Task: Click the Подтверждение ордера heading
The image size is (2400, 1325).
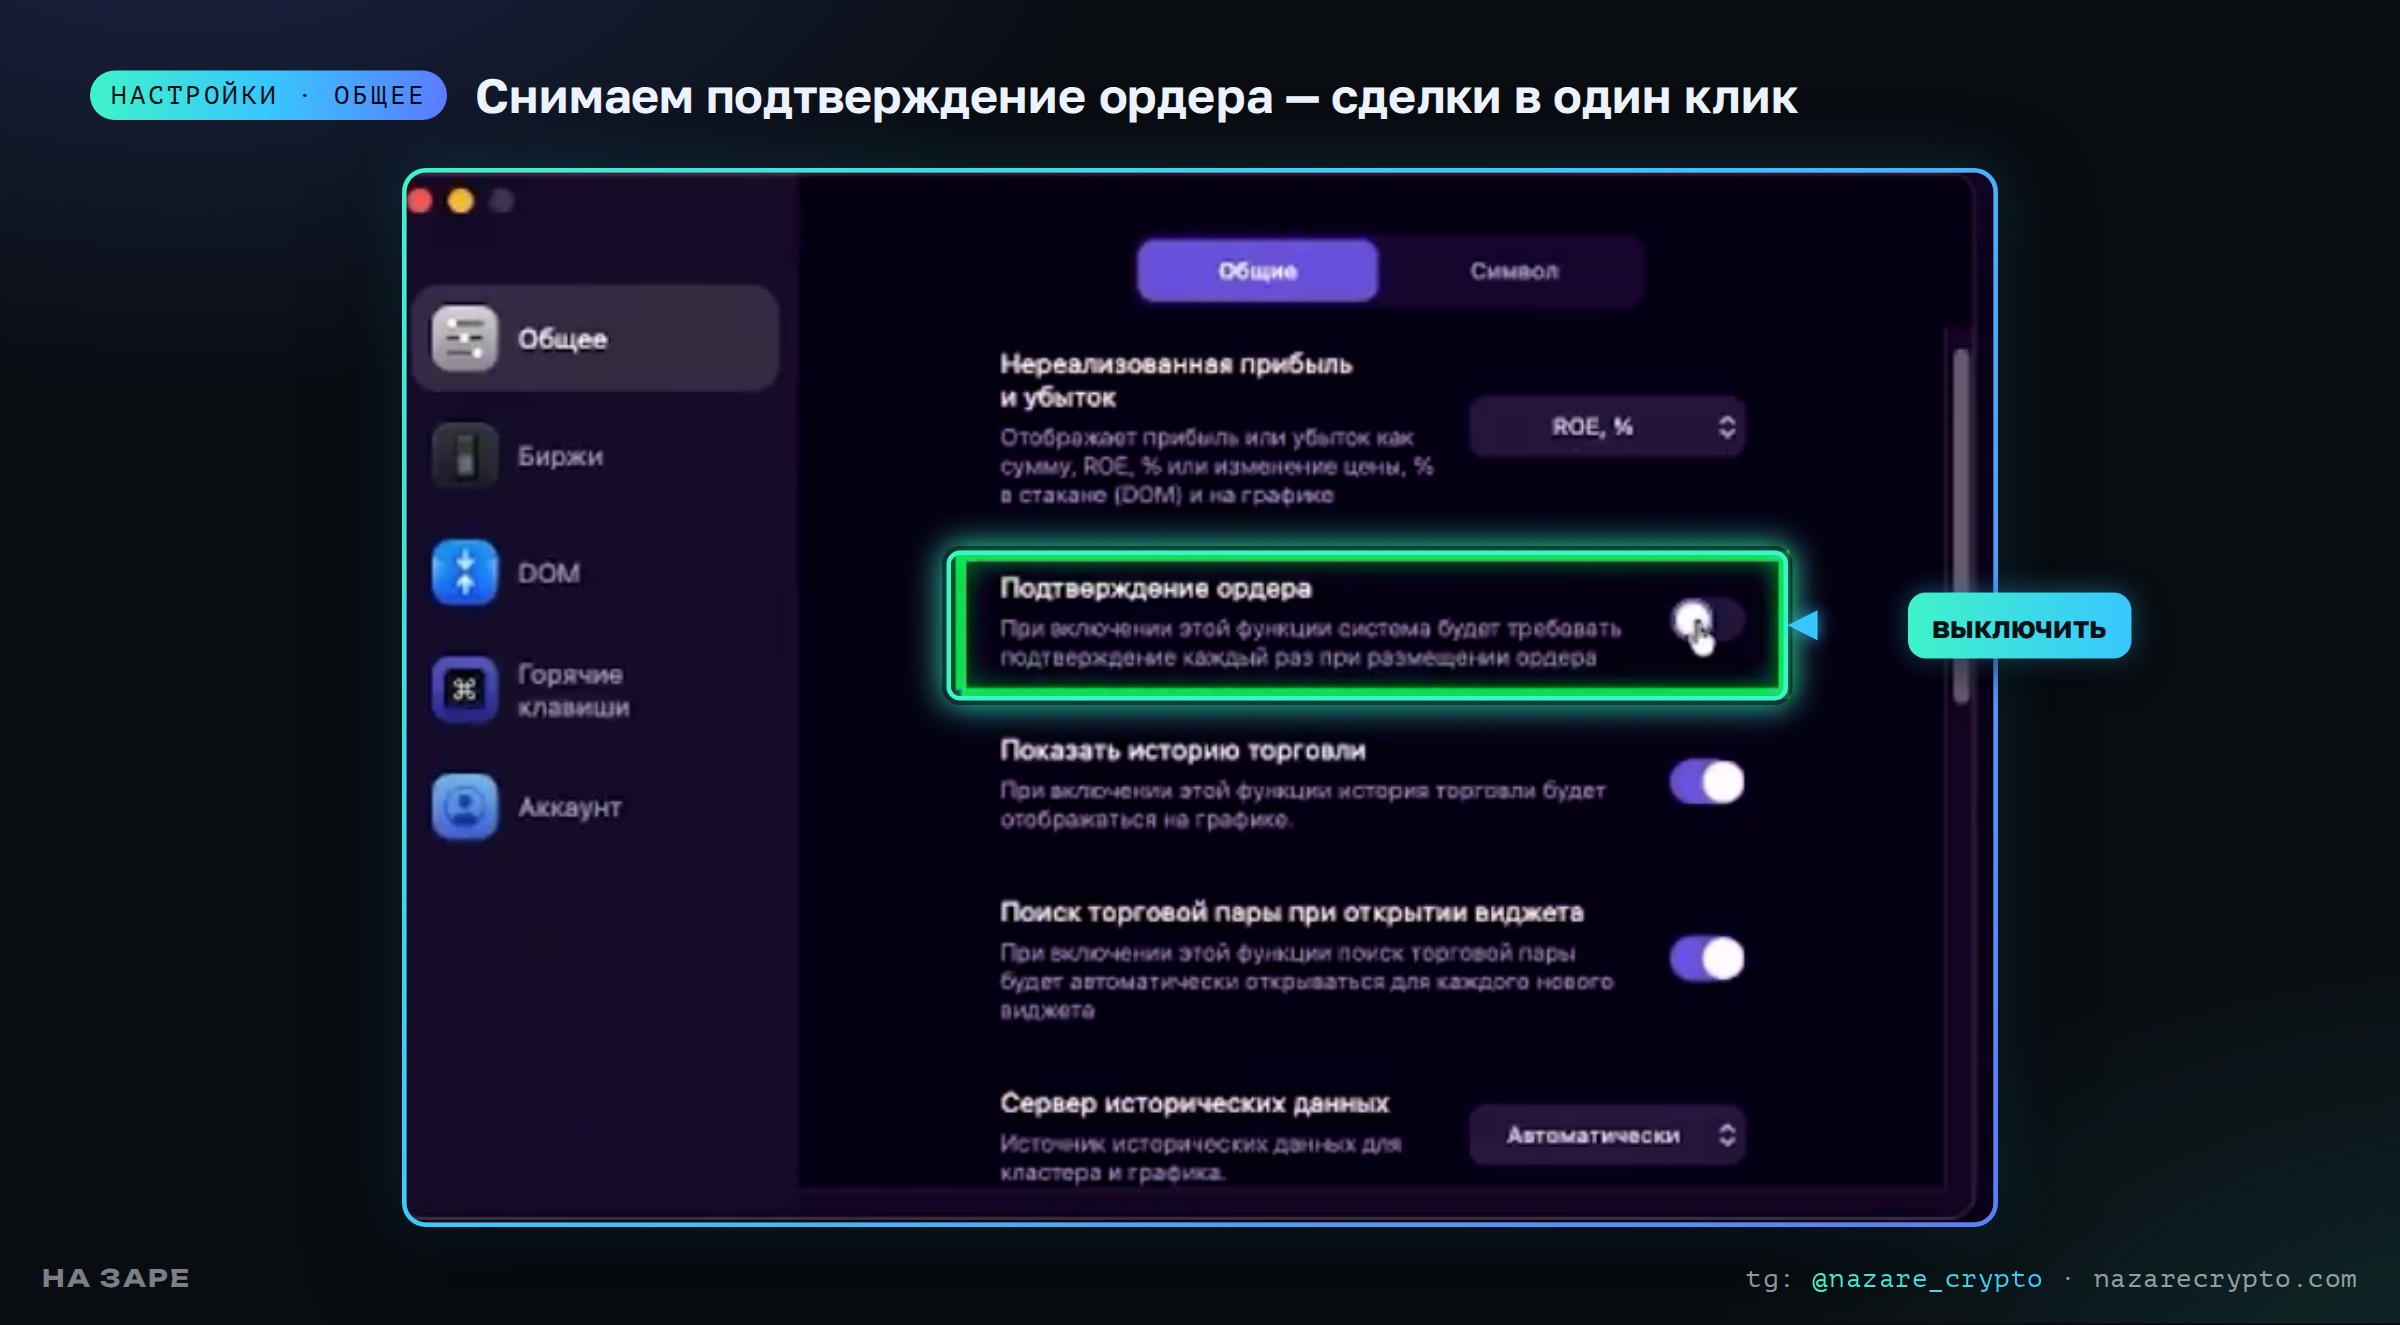Action: point(1155,588)
